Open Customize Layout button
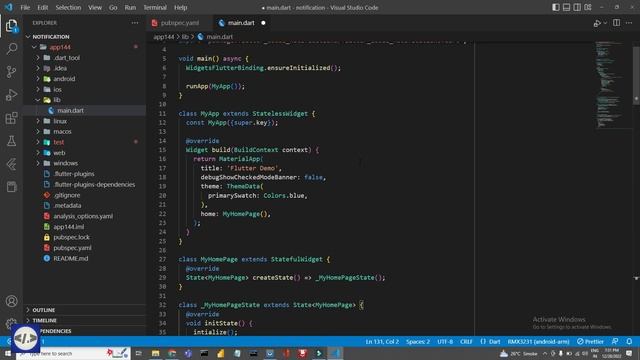 click(588, 7)
